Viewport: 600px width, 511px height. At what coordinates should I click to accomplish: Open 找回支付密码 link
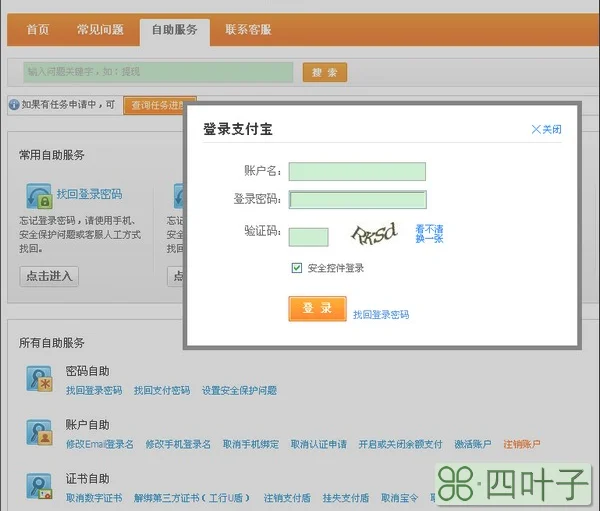pyautogui.click(x=162, y=390)
